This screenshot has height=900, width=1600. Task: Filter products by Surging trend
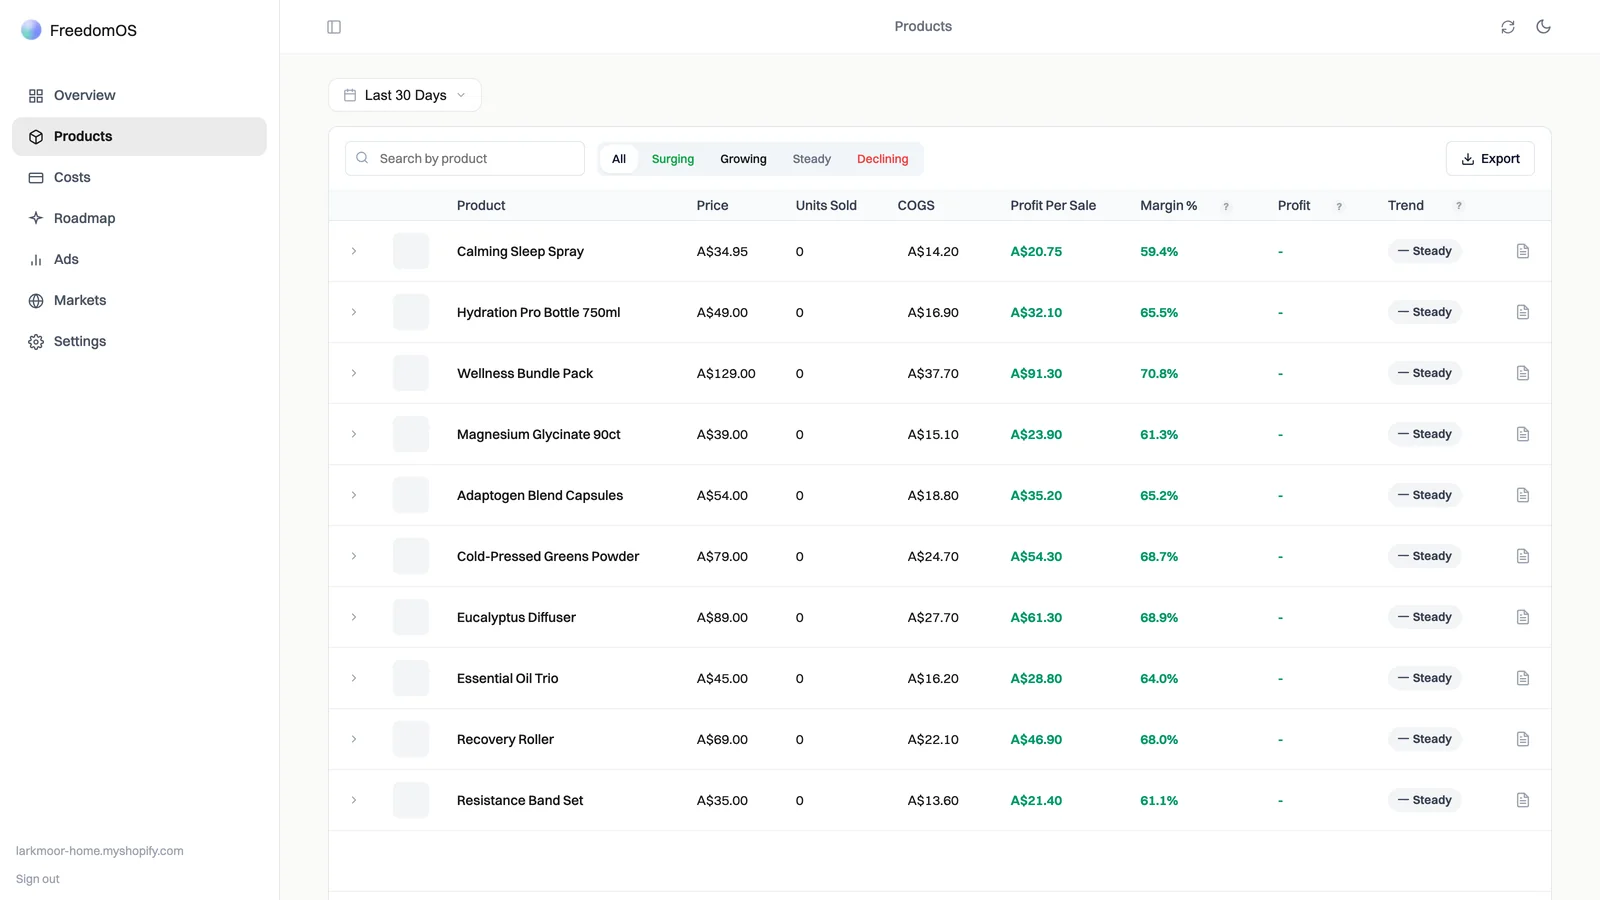pyautogui.click(x=673, y=159)
